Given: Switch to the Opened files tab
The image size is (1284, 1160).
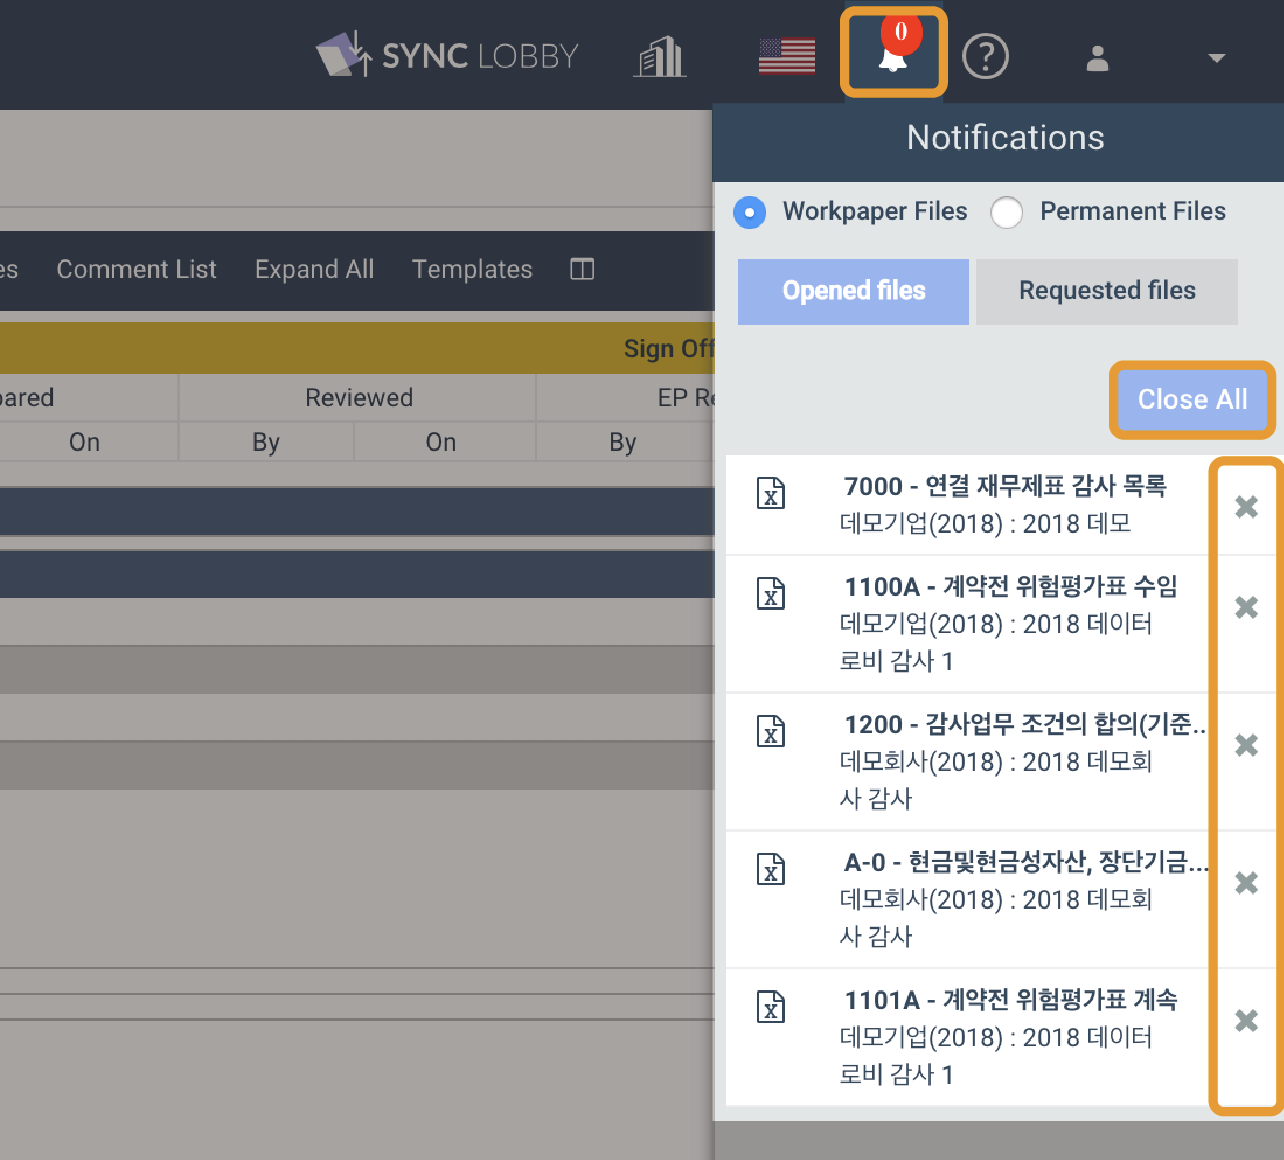Looking at the screenshot, I should pos(853,291).
